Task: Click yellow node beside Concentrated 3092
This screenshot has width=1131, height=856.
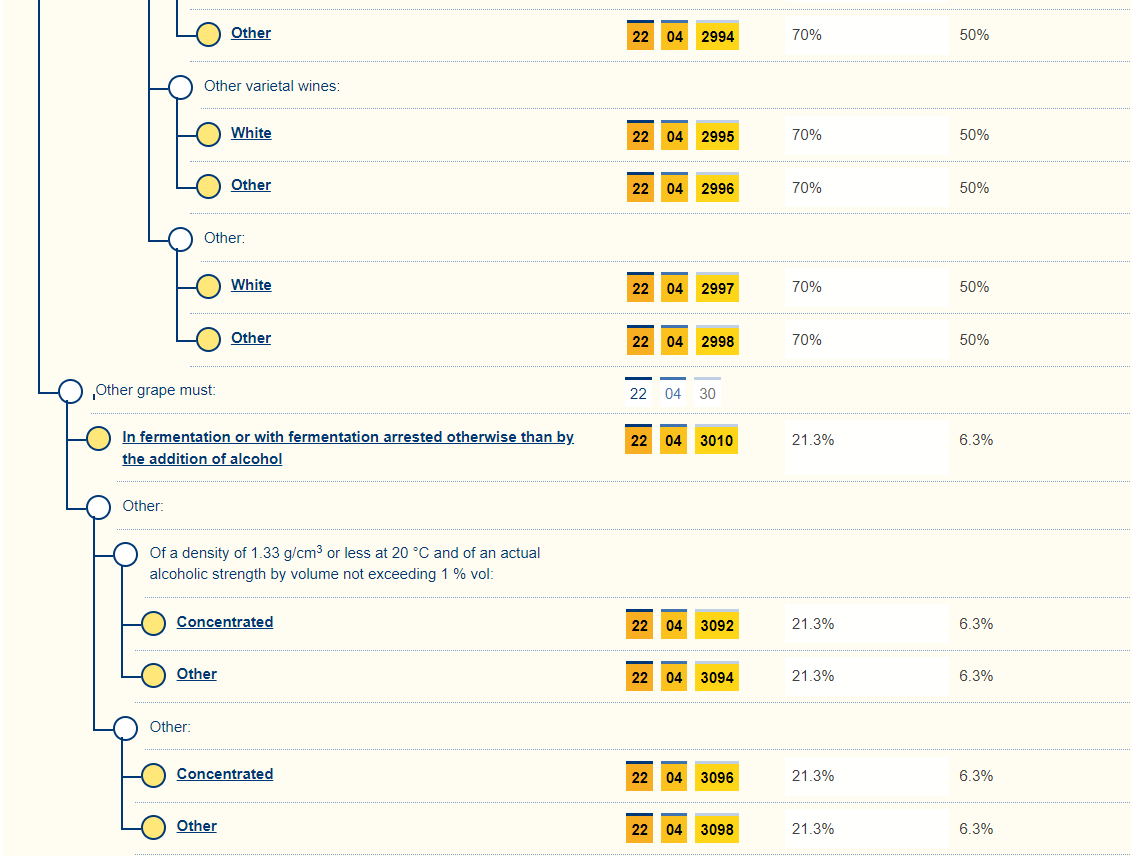Action: tap(153, 623)
